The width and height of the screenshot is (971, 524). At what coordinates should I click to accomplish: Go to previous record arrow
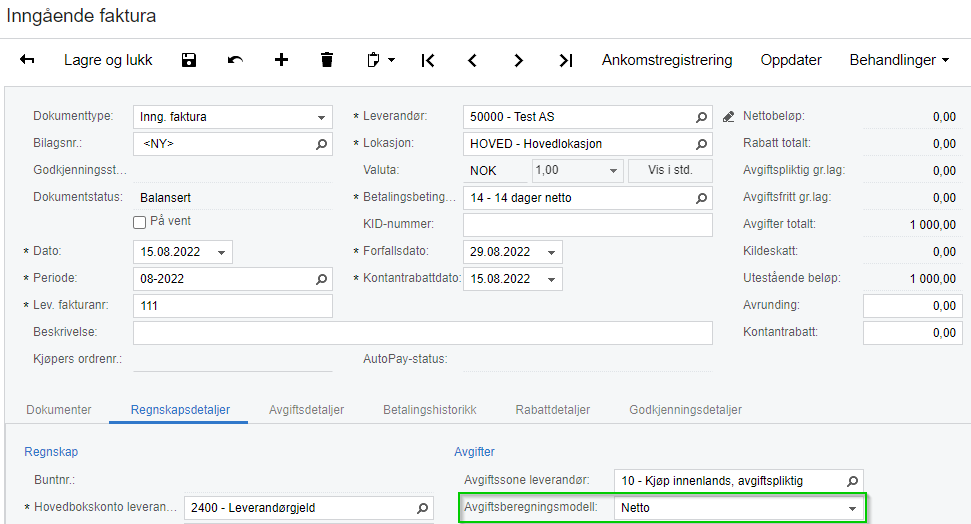[472, 60]
